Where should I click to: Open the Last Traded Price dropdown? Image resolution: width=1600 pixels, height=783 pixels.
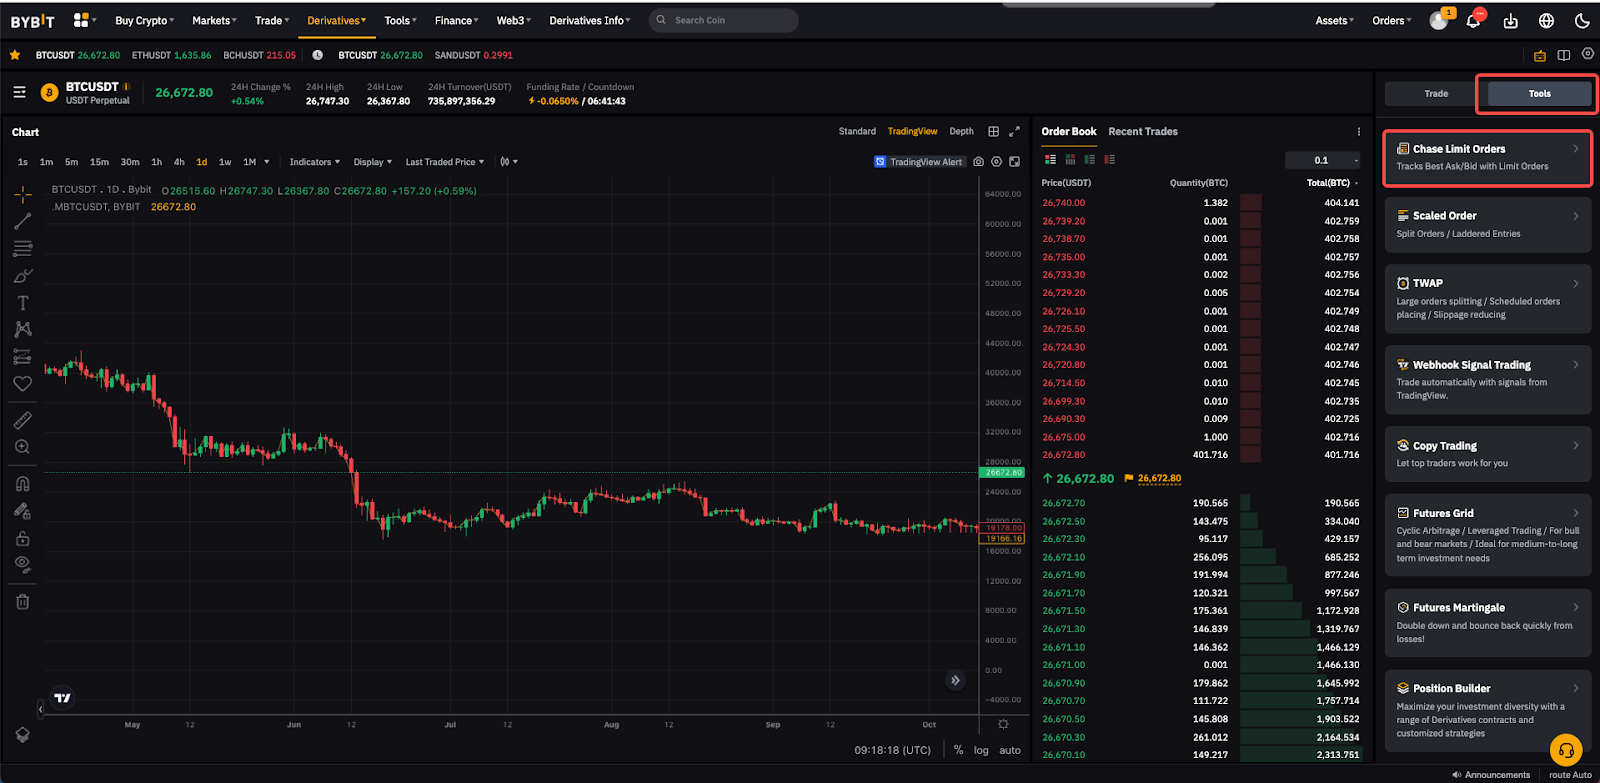click(444, 162)
